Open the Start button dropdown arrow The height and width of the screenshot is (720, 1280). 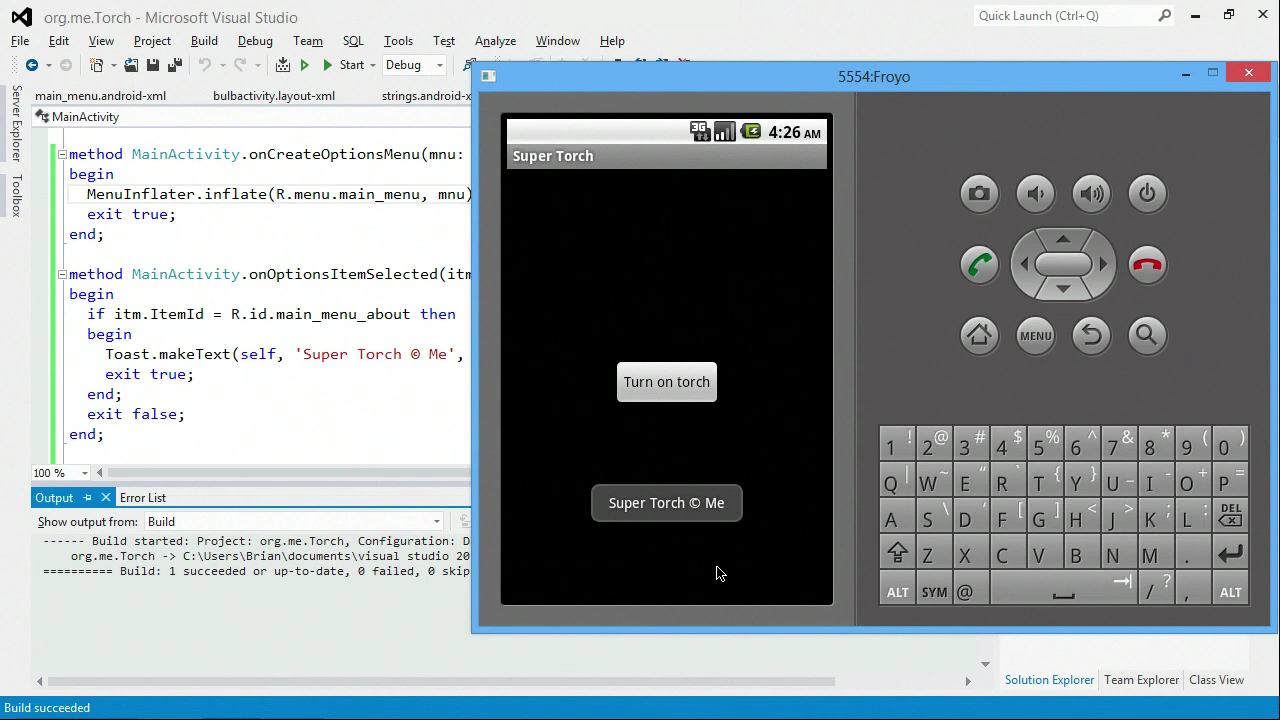tap(373, 65)
